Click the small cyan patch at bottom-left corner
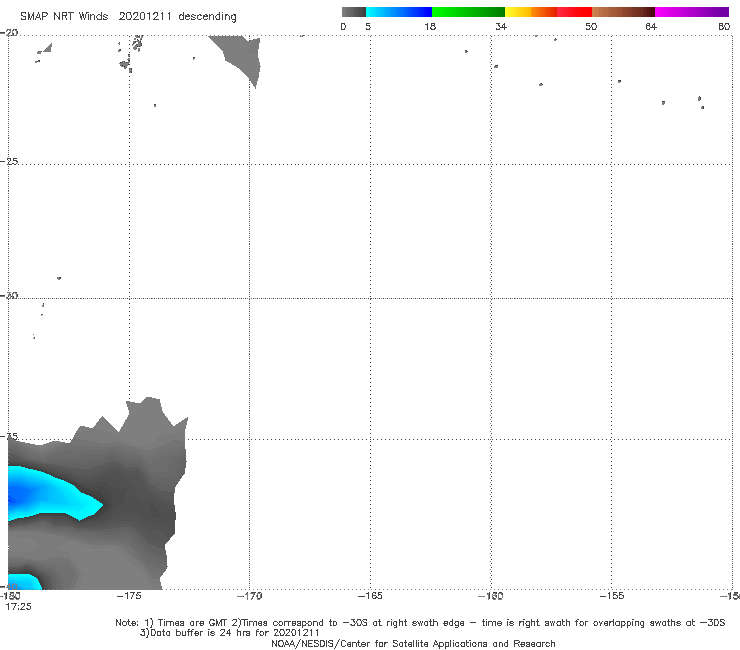This screenshot has width=740, height=650. pos(24,582)
